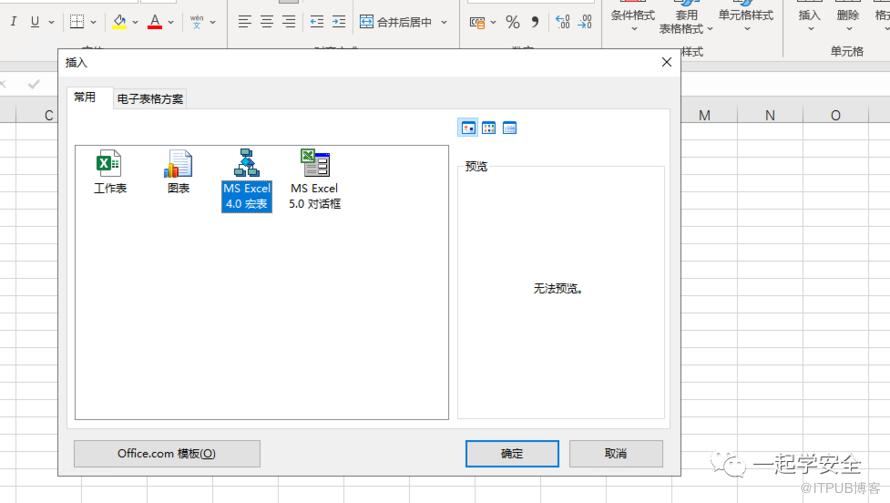
Task: Select the 工作表 worksheet icon
Action: click(x=110, y=172)
